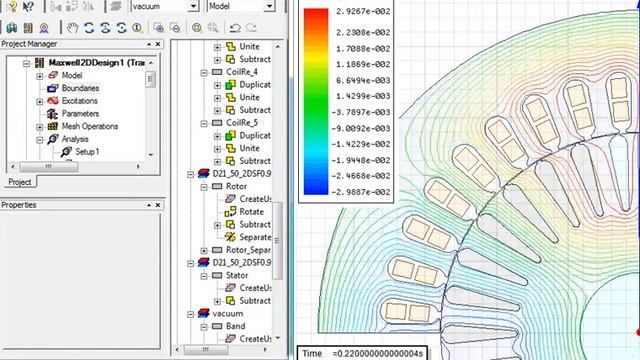Click the Mesh Operations icon

[53, 126]
